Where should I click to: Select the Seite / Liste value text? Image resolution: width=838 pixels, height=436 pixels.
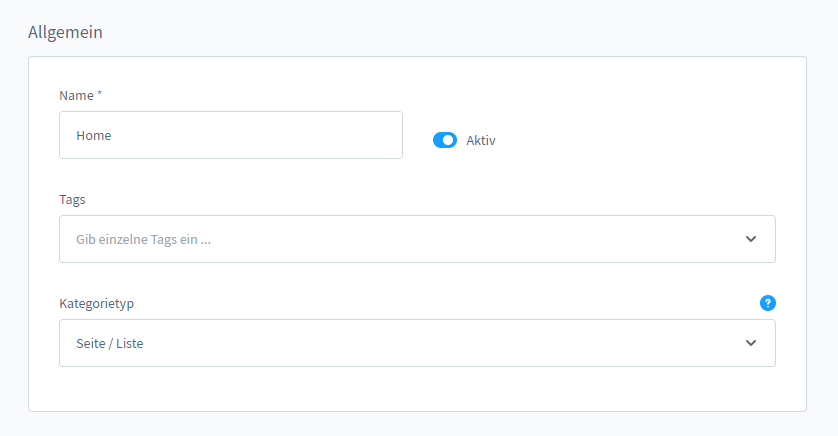pos(110,343)
